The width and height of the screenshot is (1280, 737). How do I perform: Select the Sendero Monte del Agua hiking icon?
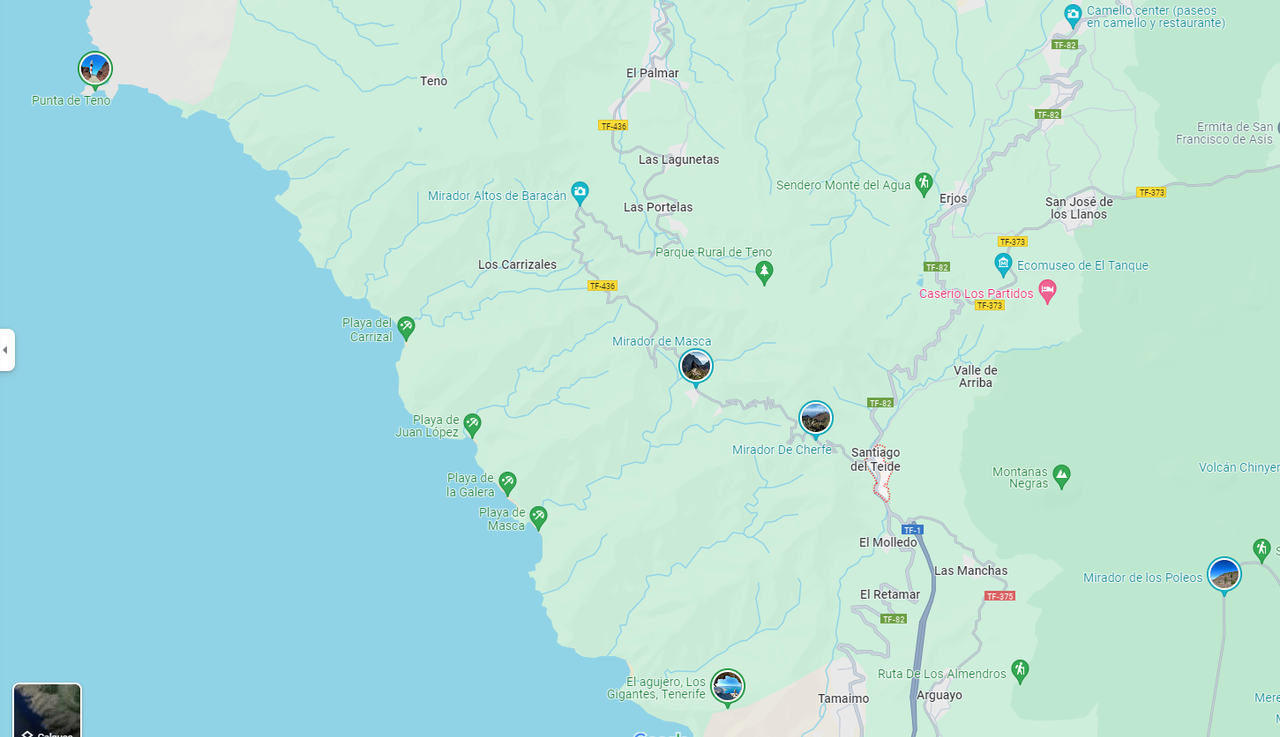click(924, 183)
